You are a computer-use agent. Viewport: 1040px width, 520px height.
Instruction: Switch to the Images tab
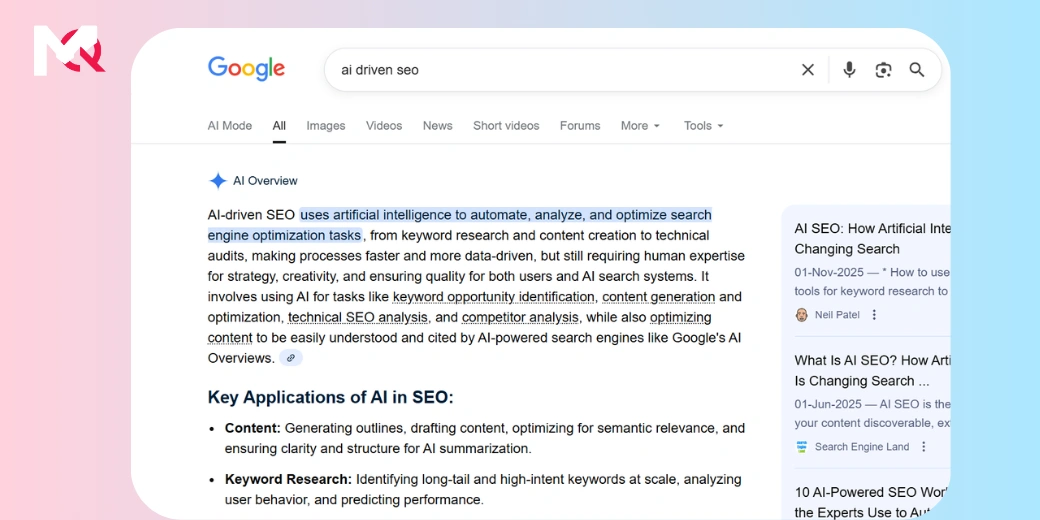[326, 125]
